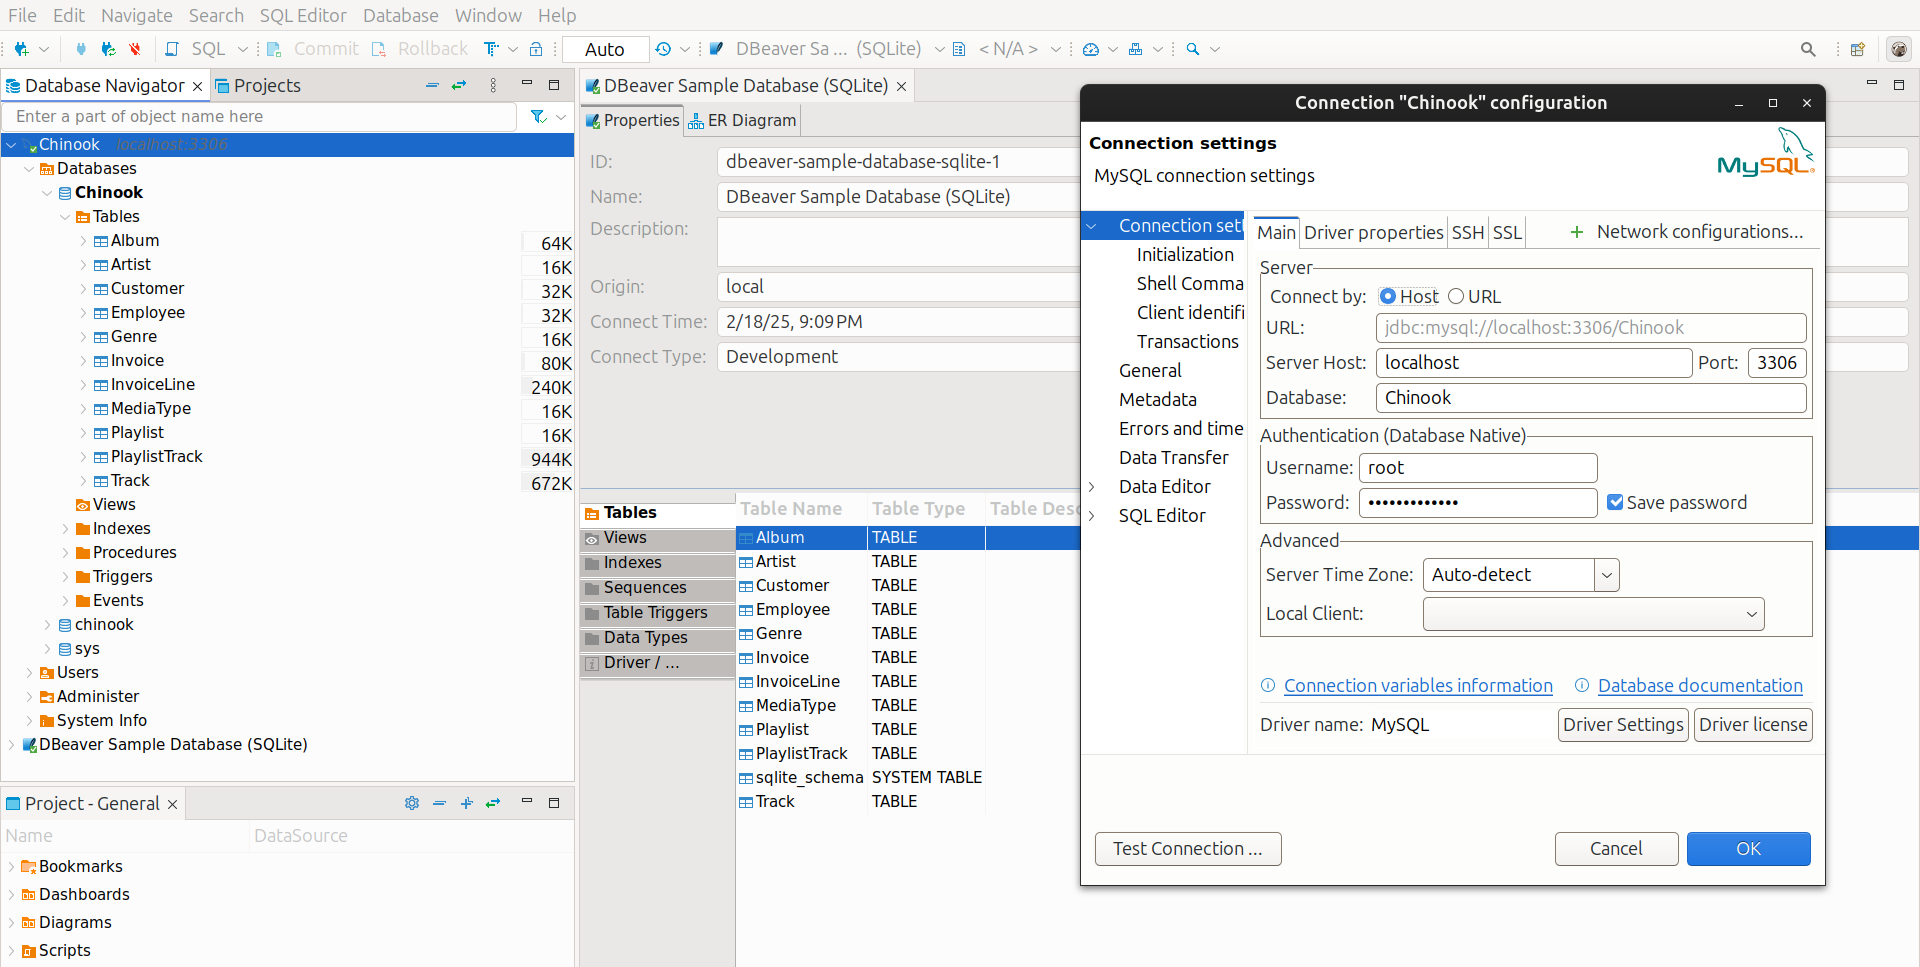Viewport: 1920px width, 967px height.
Task: Click the dashboard gauge icon in toolbar
Action: [x=1091, y=49]
